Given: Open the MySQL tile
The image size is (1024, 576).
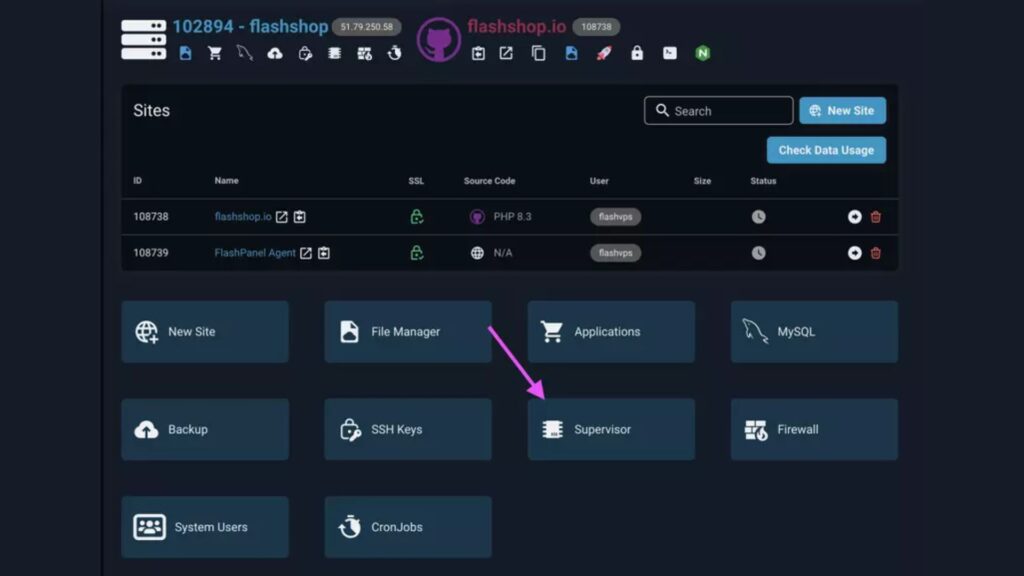Looking at the screenshot, I should point(814,332).
